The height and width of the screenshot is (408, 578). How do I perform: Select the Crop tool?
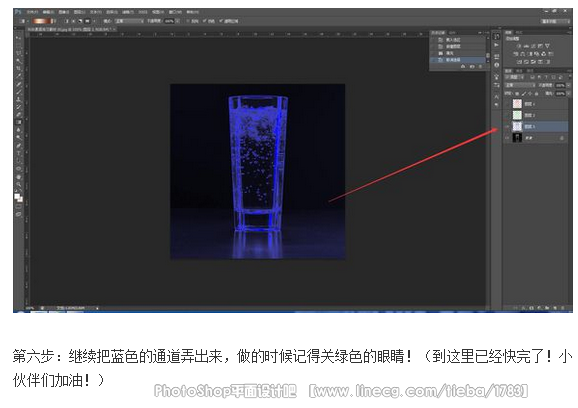point(18,69)
